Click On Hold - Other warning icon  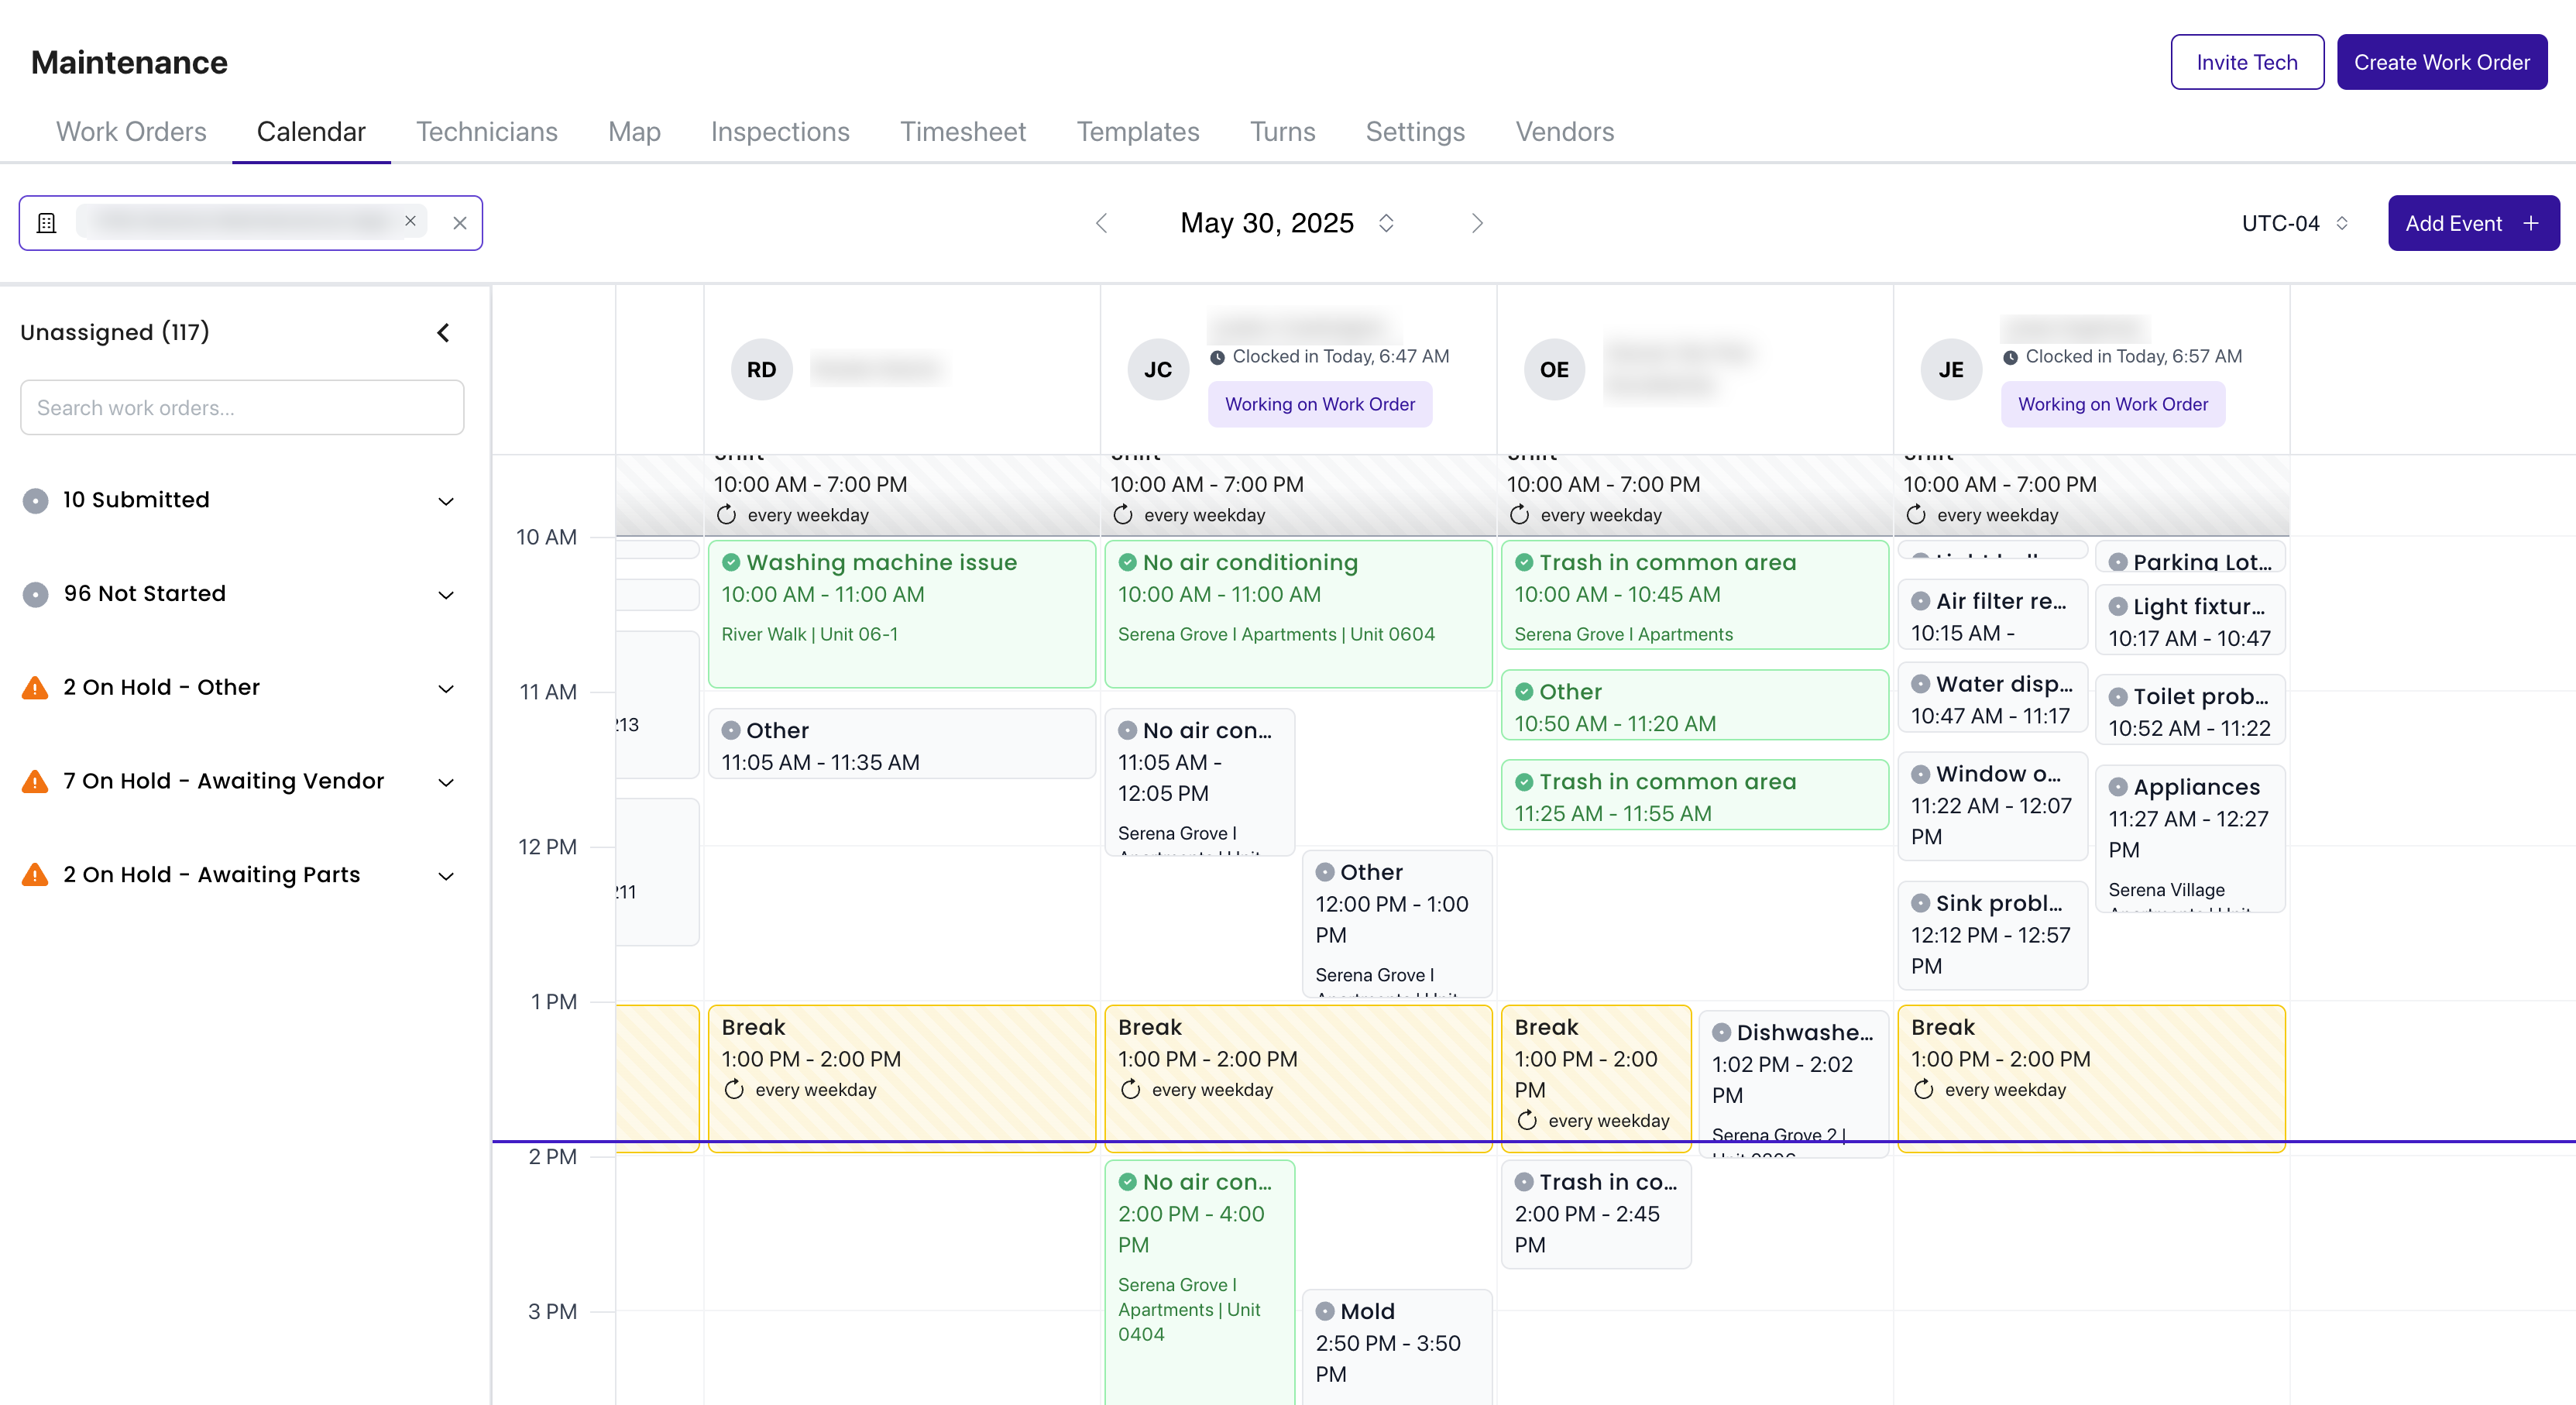(35, 687)
